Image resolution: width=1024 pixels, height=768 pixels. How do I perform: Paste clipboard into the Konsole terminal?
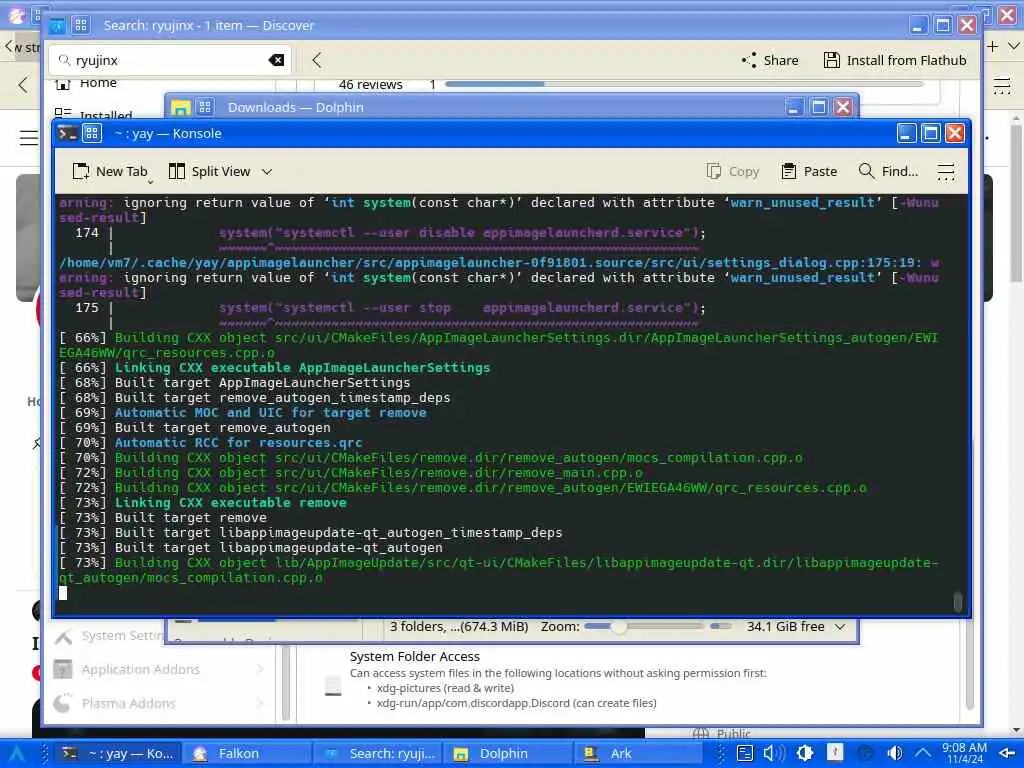click(809, 171)
